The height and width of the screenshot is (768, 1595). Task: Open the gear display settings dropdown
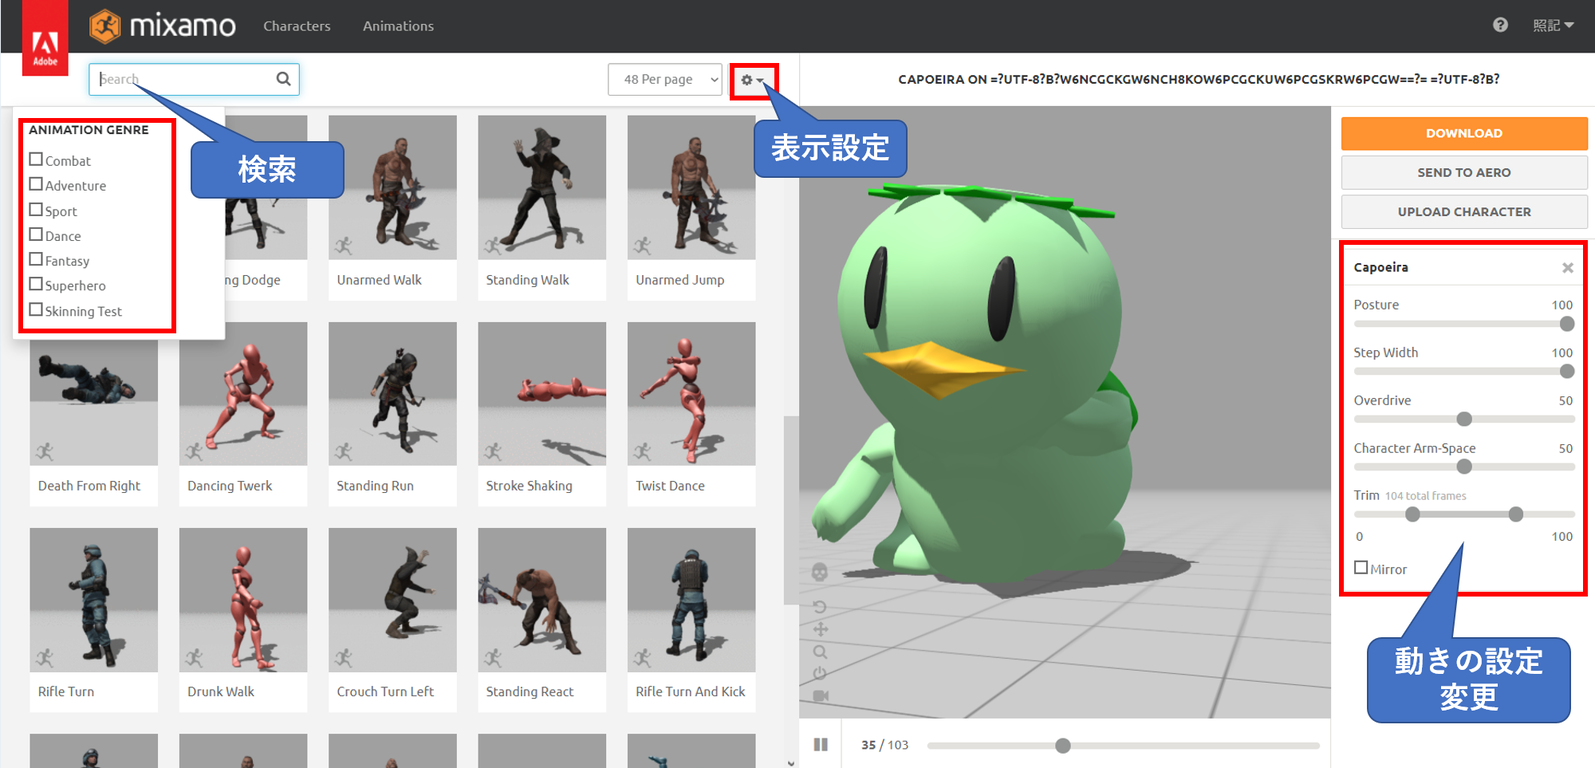click(x=752, y=80)
